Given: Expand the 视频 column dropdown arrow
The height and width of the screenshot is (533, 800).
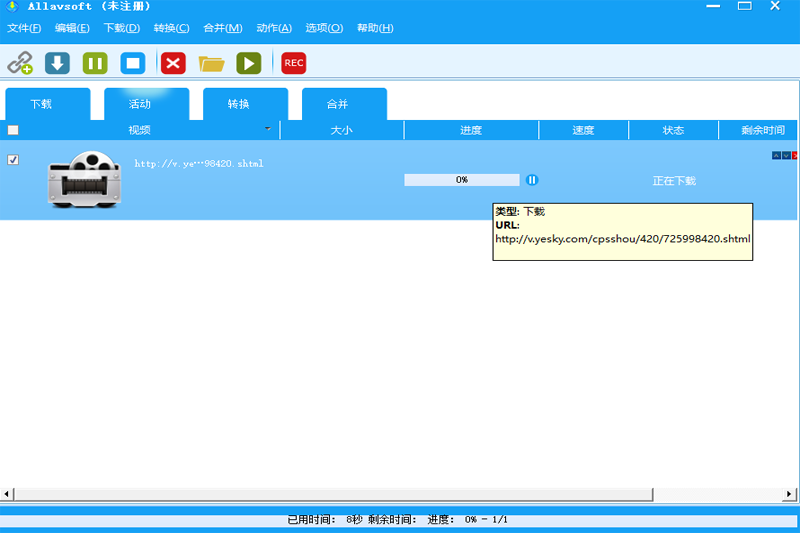Looking at the screenshot, I should coord(267,130).
